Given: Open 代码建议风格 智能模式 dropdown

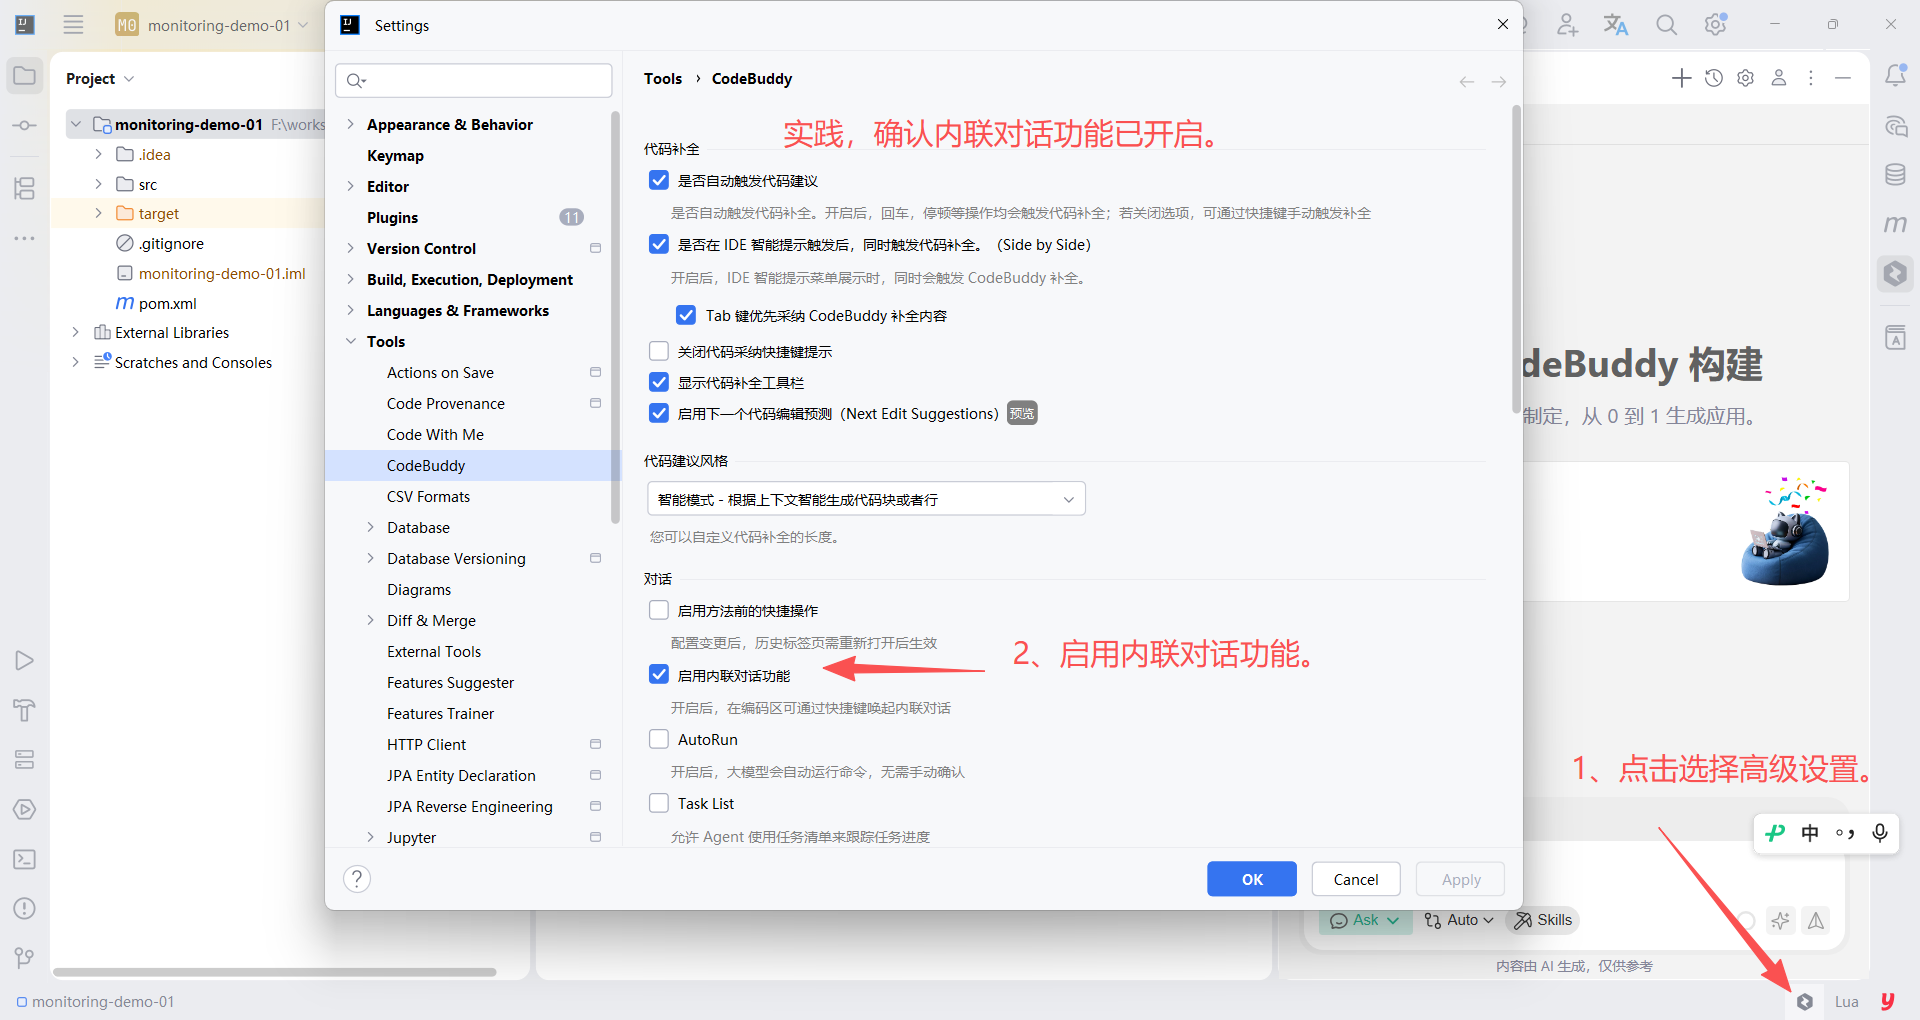Looking at the screenshot, I should pos(866,499).
